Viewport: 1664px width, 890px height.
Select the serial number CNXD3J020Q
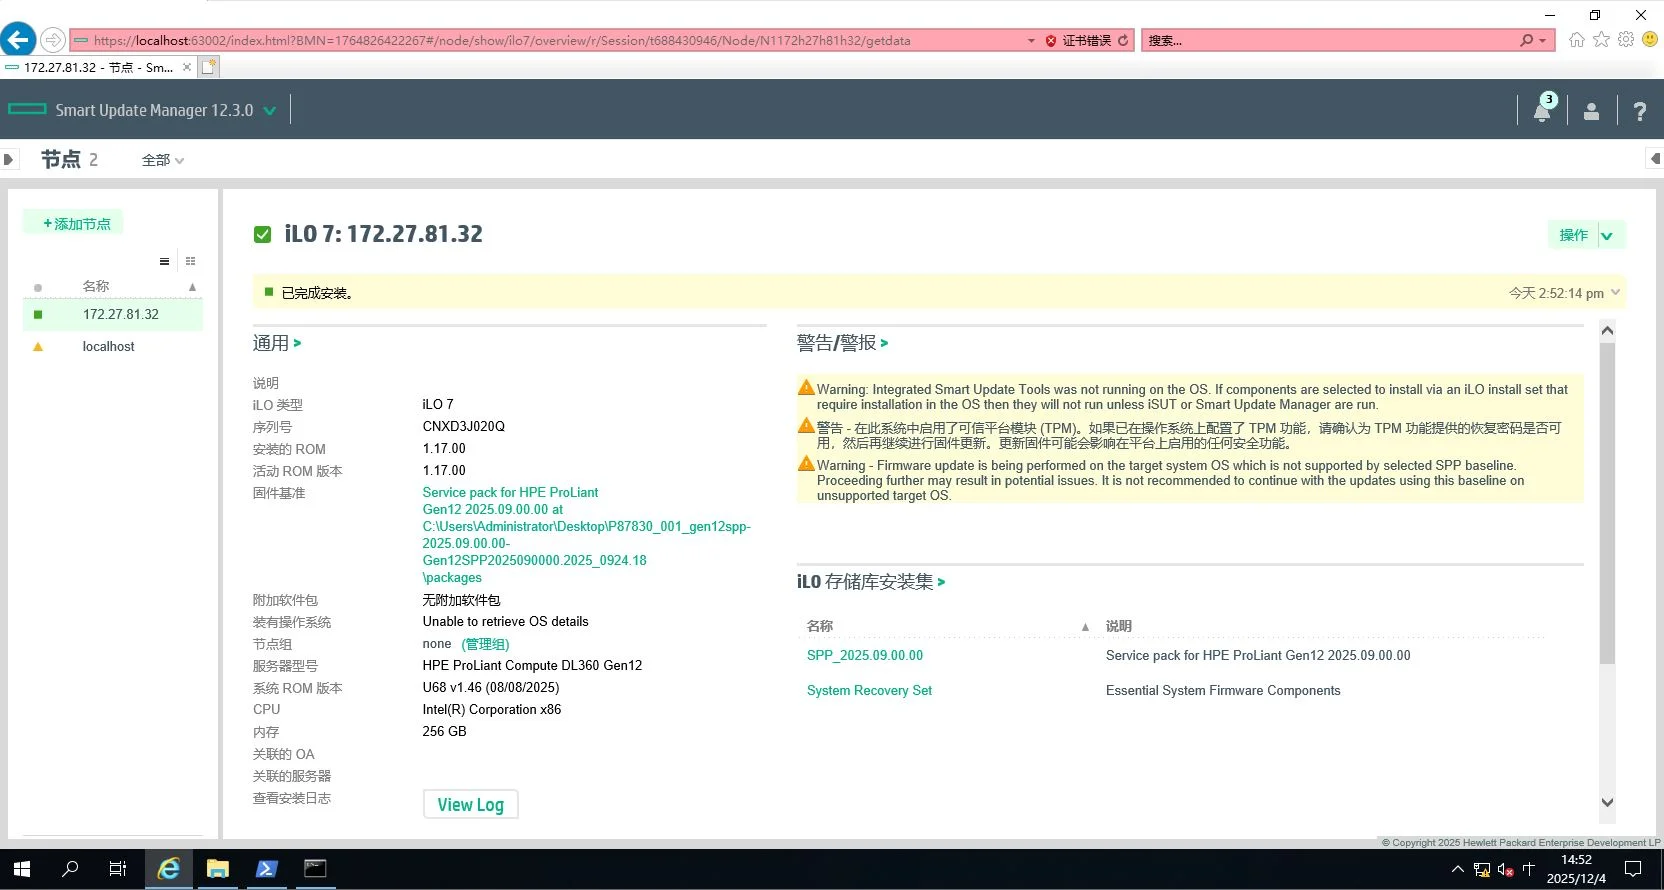point(464,427)
